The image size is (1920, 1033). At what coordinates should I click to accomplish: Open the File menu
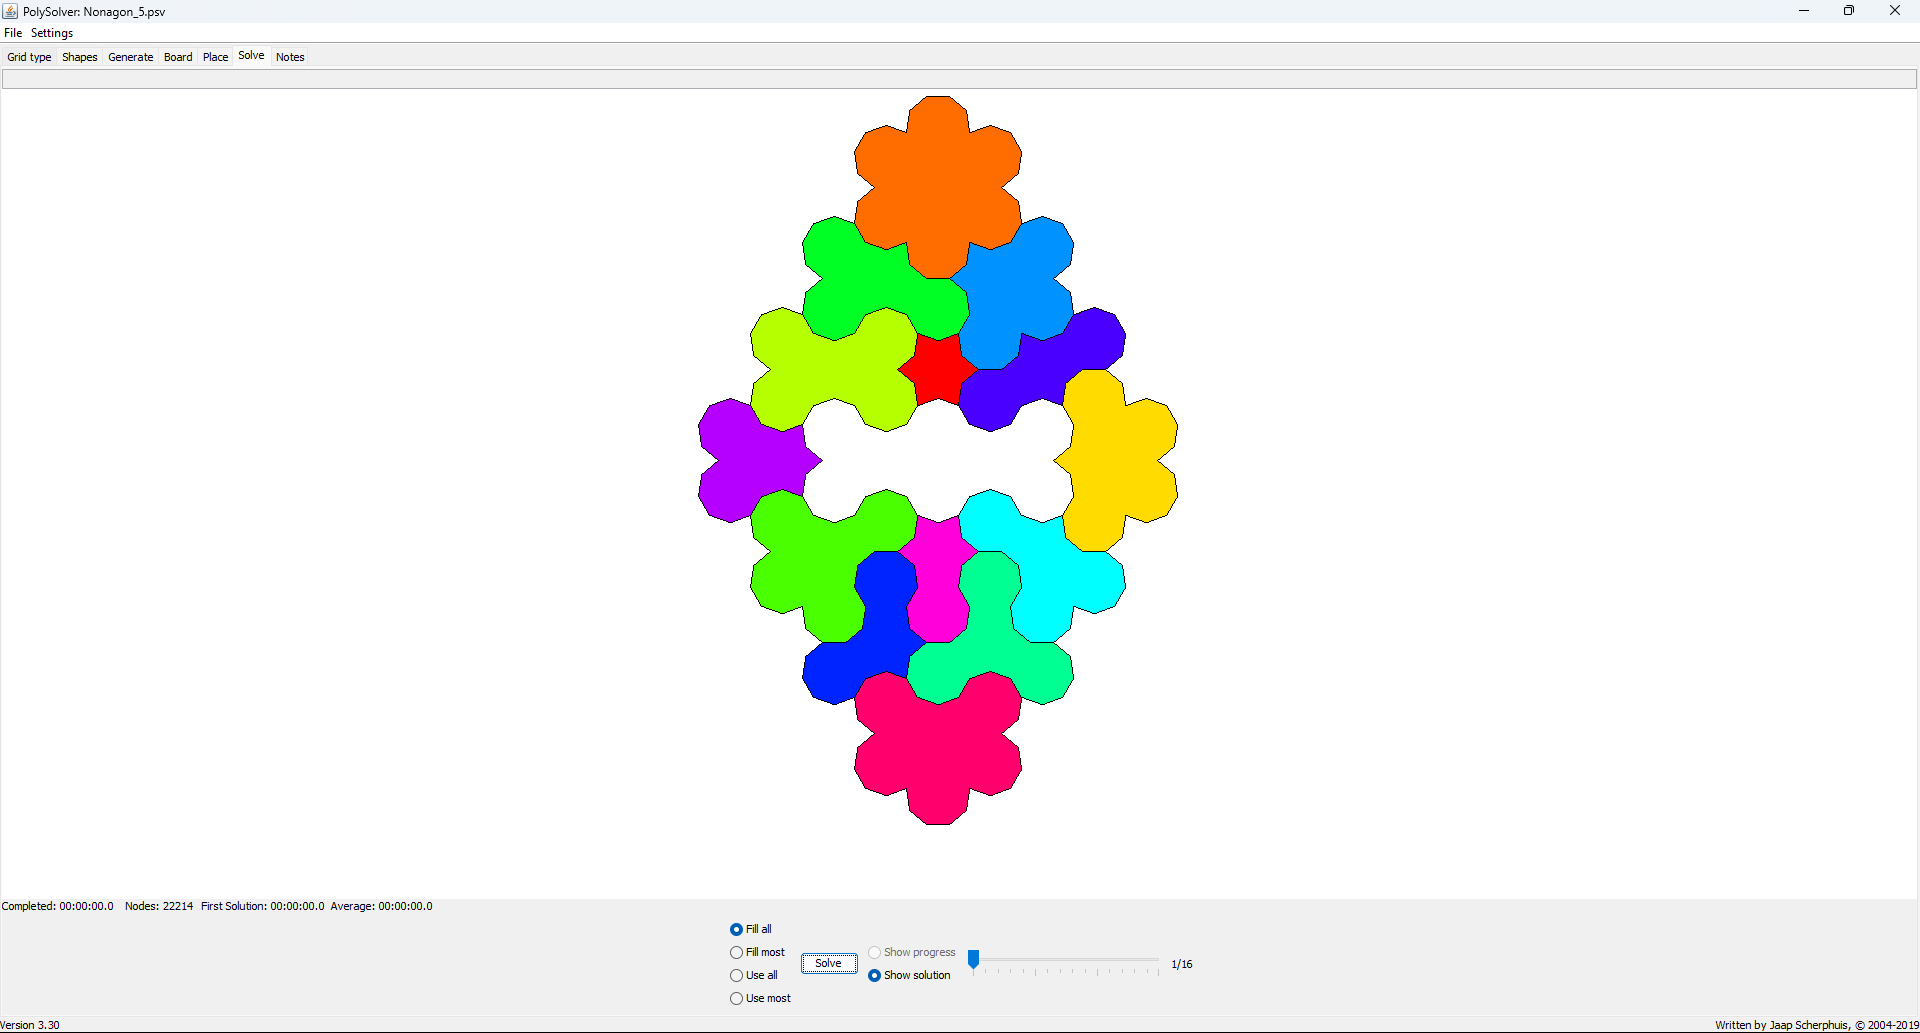(x=13, y=33)
